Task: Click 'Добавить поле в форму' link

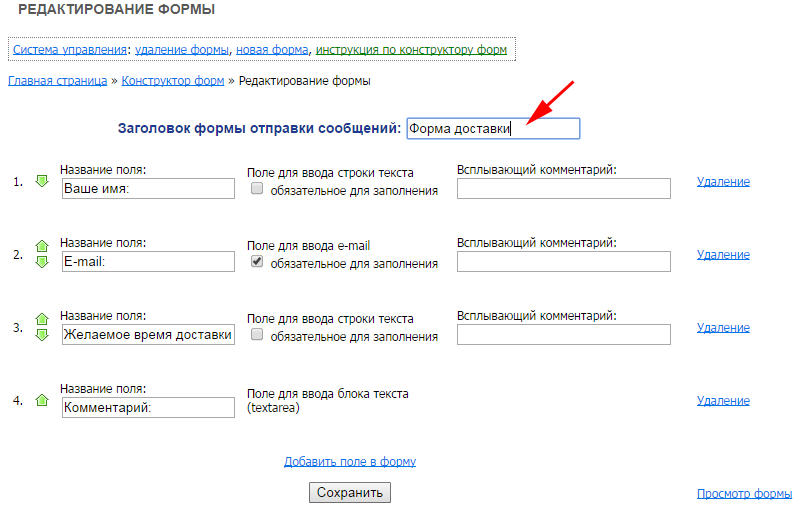Action: pos(349,462)
